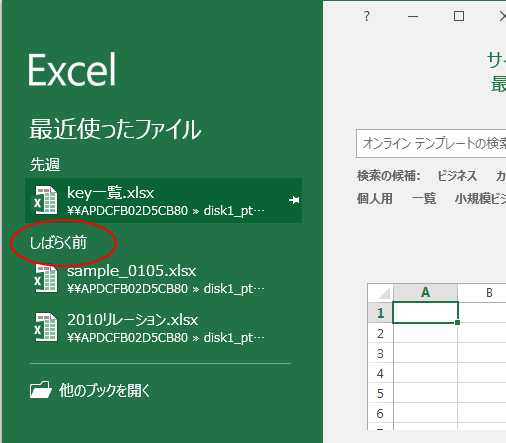
Task: Pin key一覧.xlsx to the recent list
Action: 294,200
